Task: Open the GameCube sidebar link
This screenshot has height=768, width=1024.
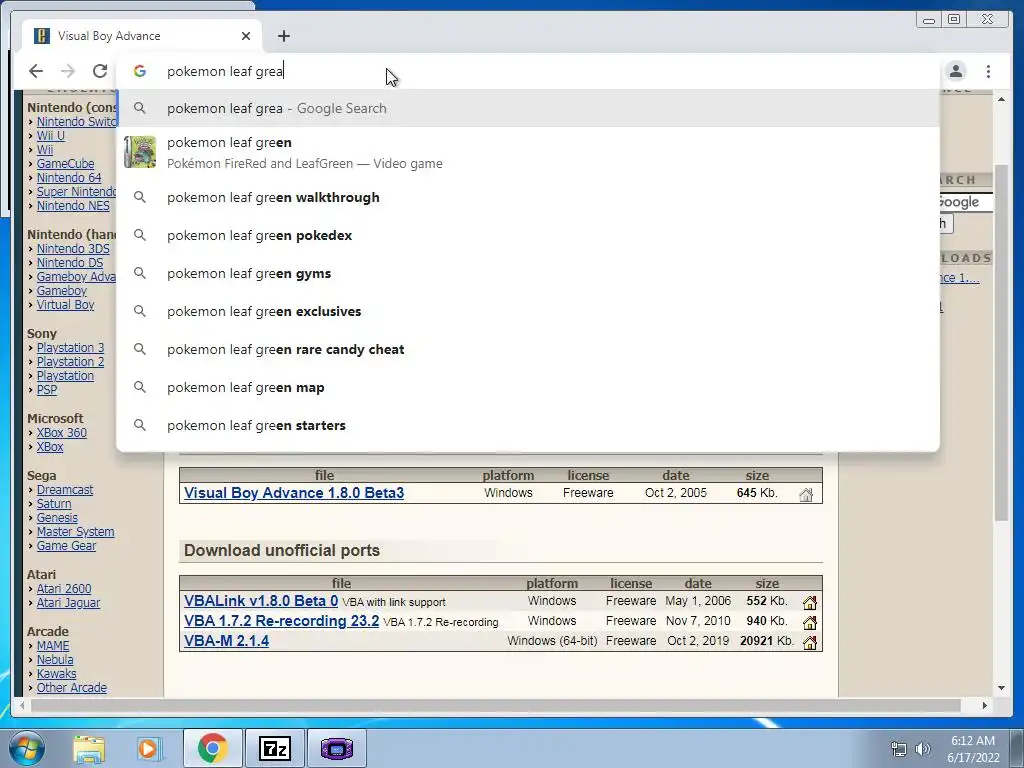Action: pyautogui.click(x=65, y=164)
